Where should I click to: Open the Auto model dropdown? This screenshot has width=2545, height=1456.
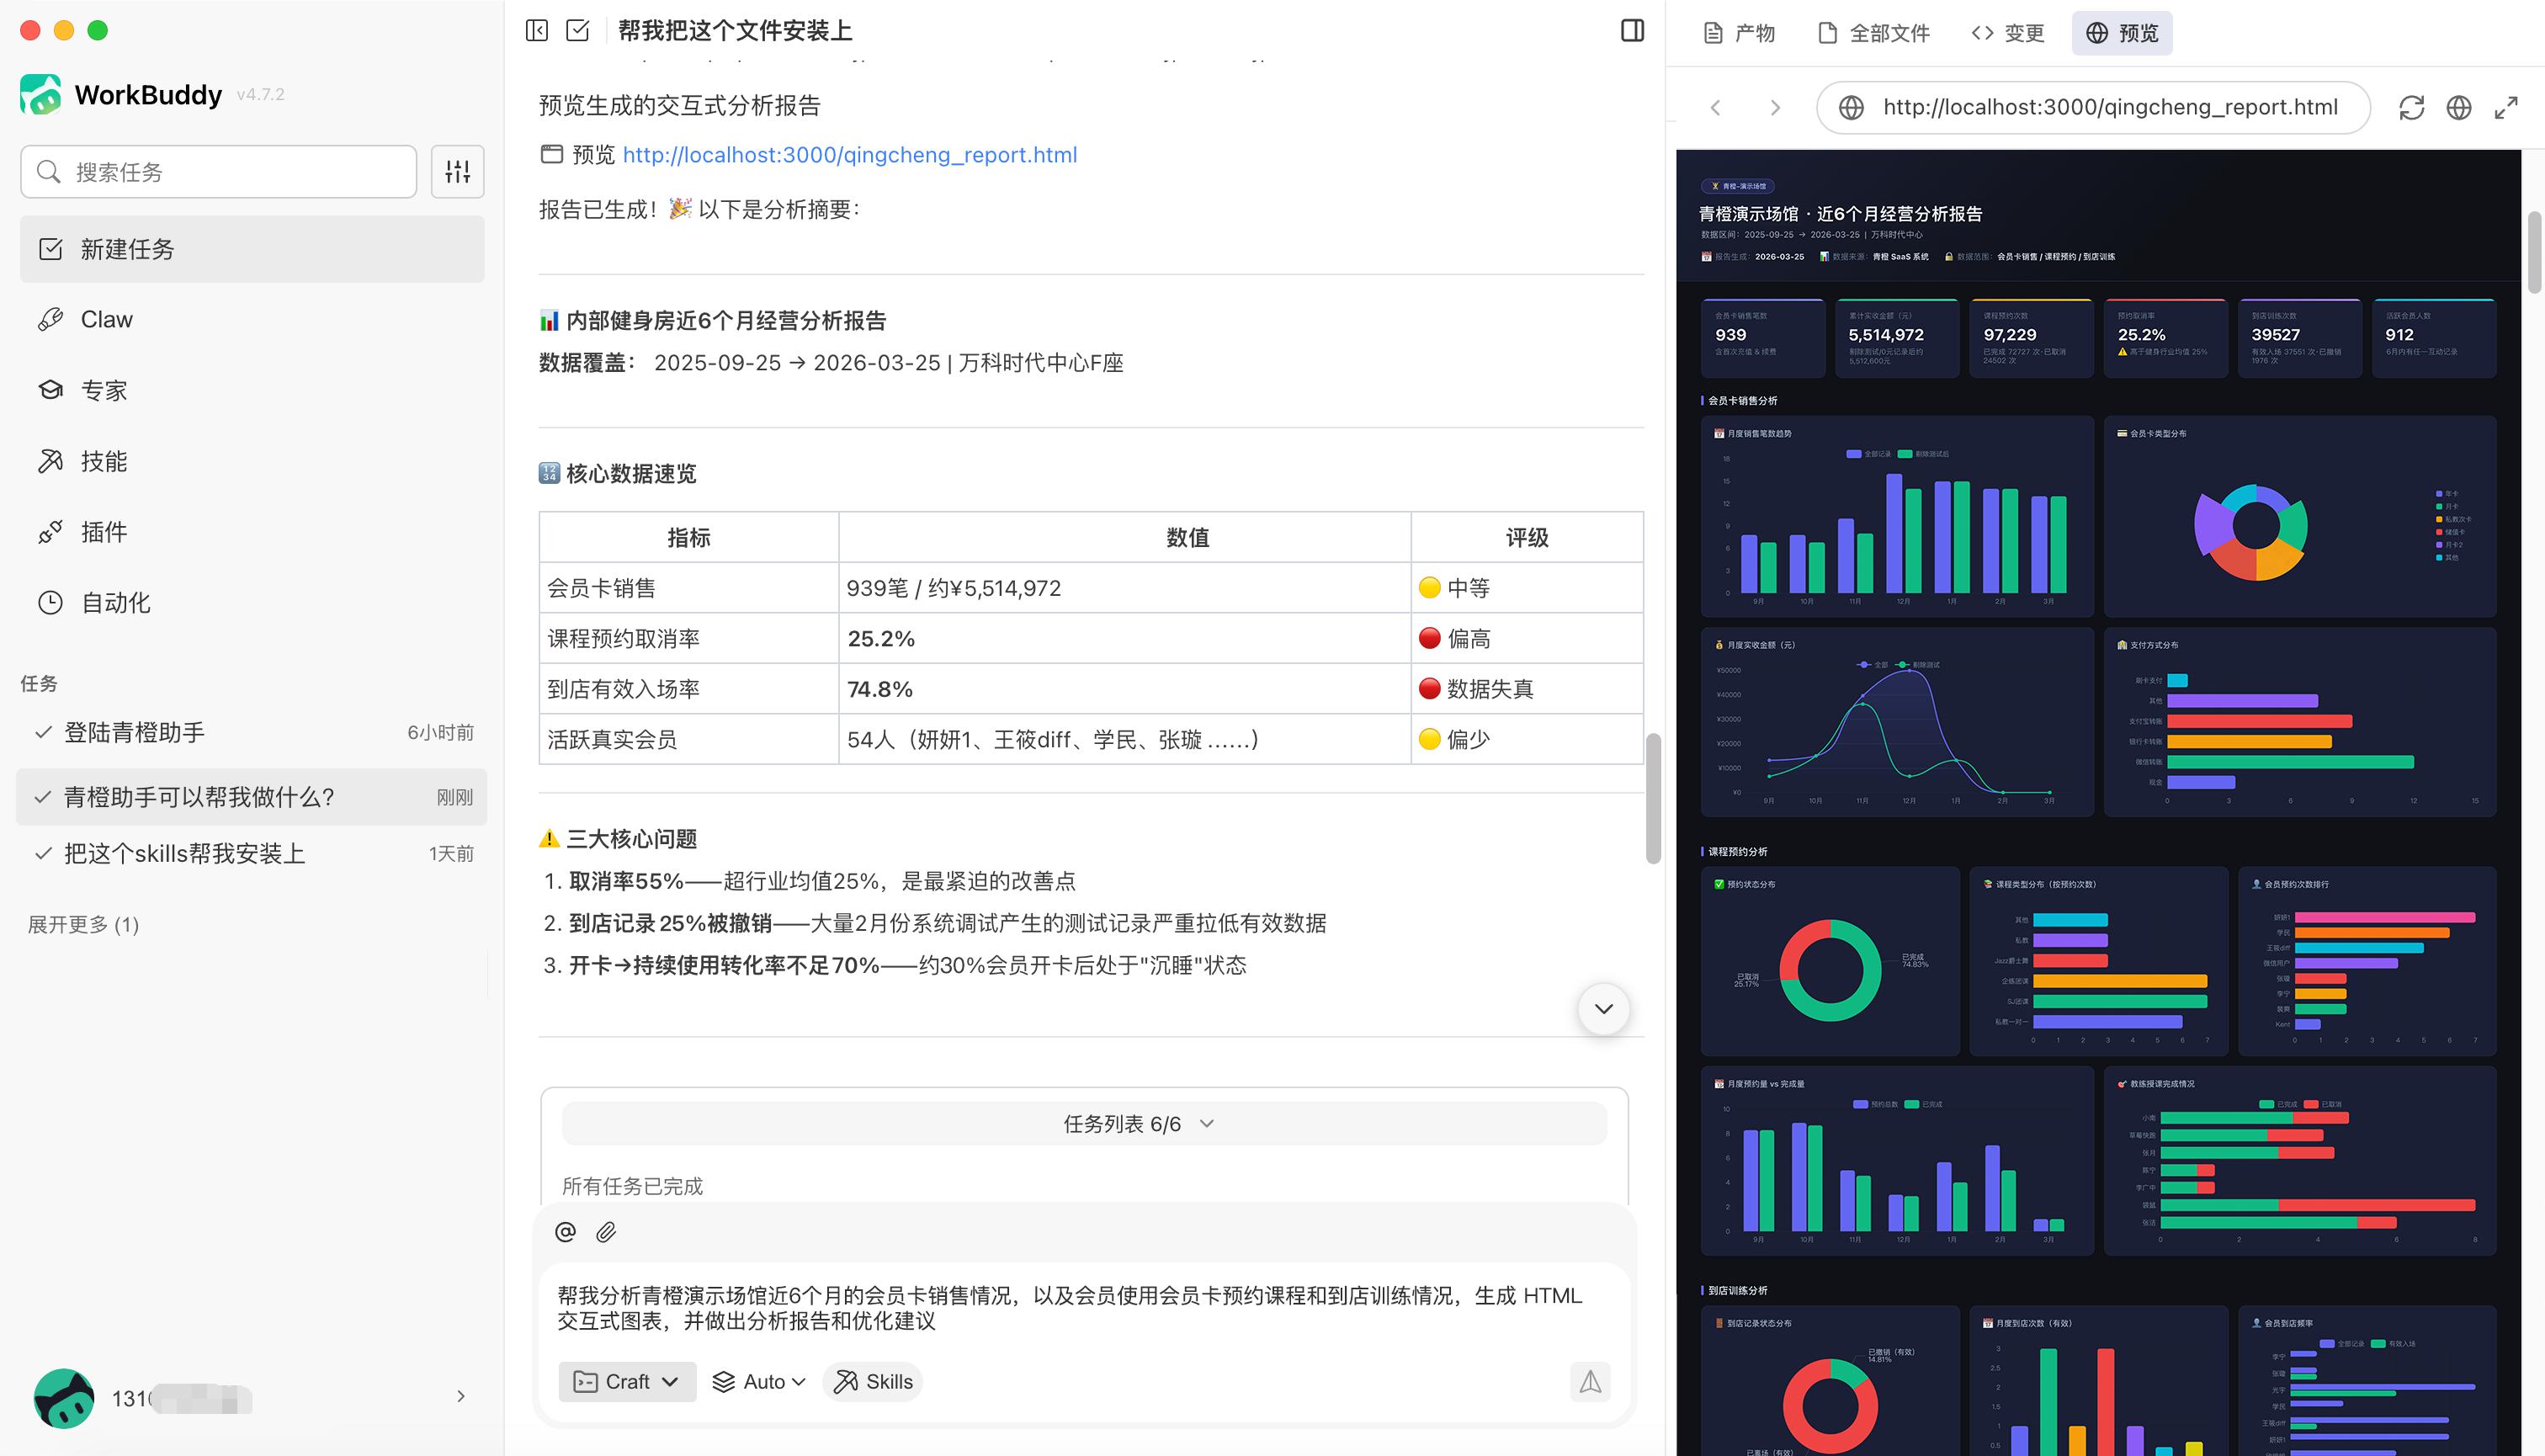tap(759, 1381)
